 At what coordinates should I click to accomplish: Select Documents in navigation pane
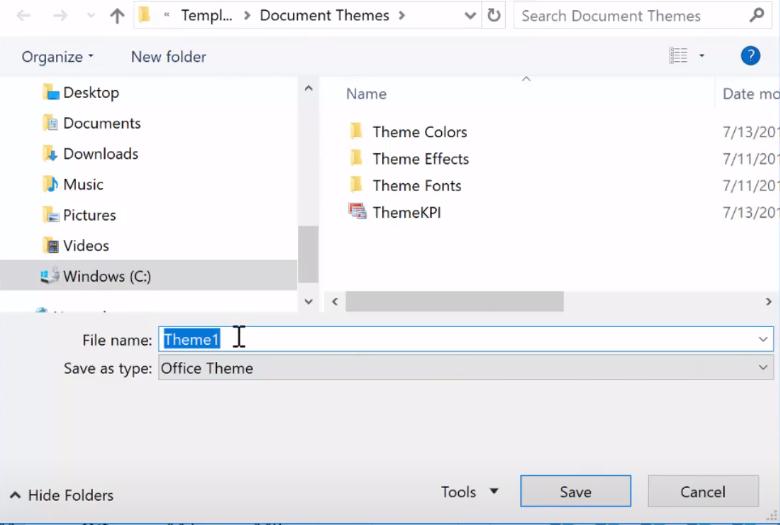tap(102, 123)
